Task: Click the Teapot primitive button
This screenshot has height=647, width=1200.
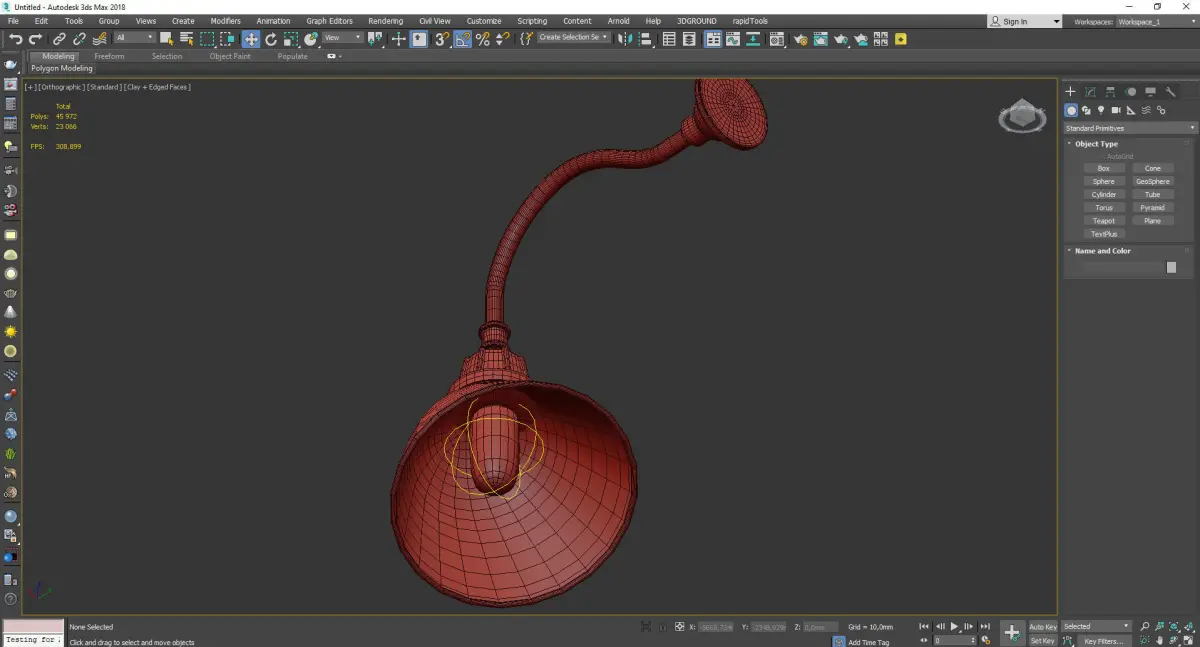Action: click(x=1103, y=221)
